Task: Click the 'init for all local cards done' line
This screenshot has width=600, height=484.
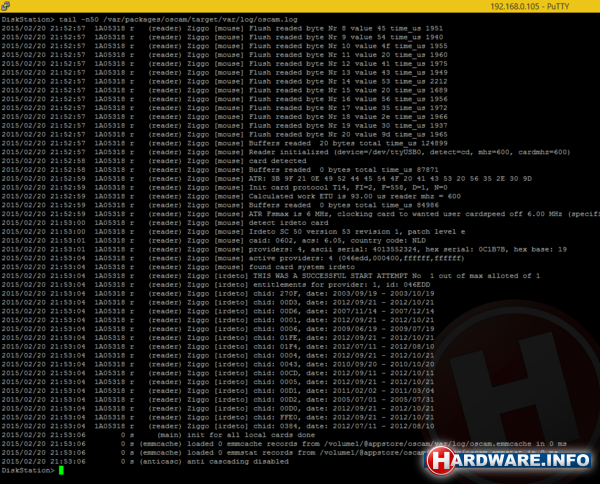Action: tap(158, 435)
